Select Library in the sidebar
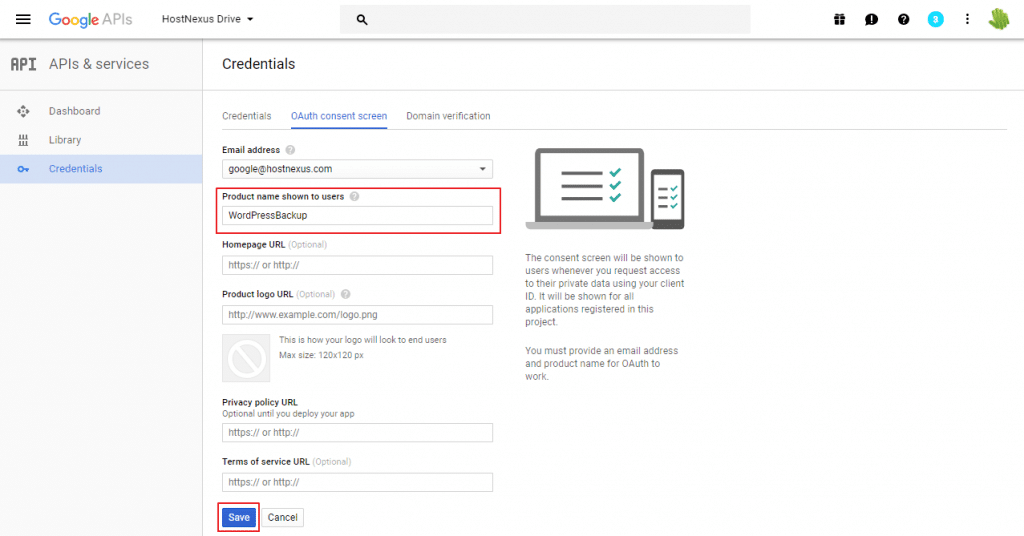Image resolution: width=1024 pixels, height=536 pixels. coord(65,140)
